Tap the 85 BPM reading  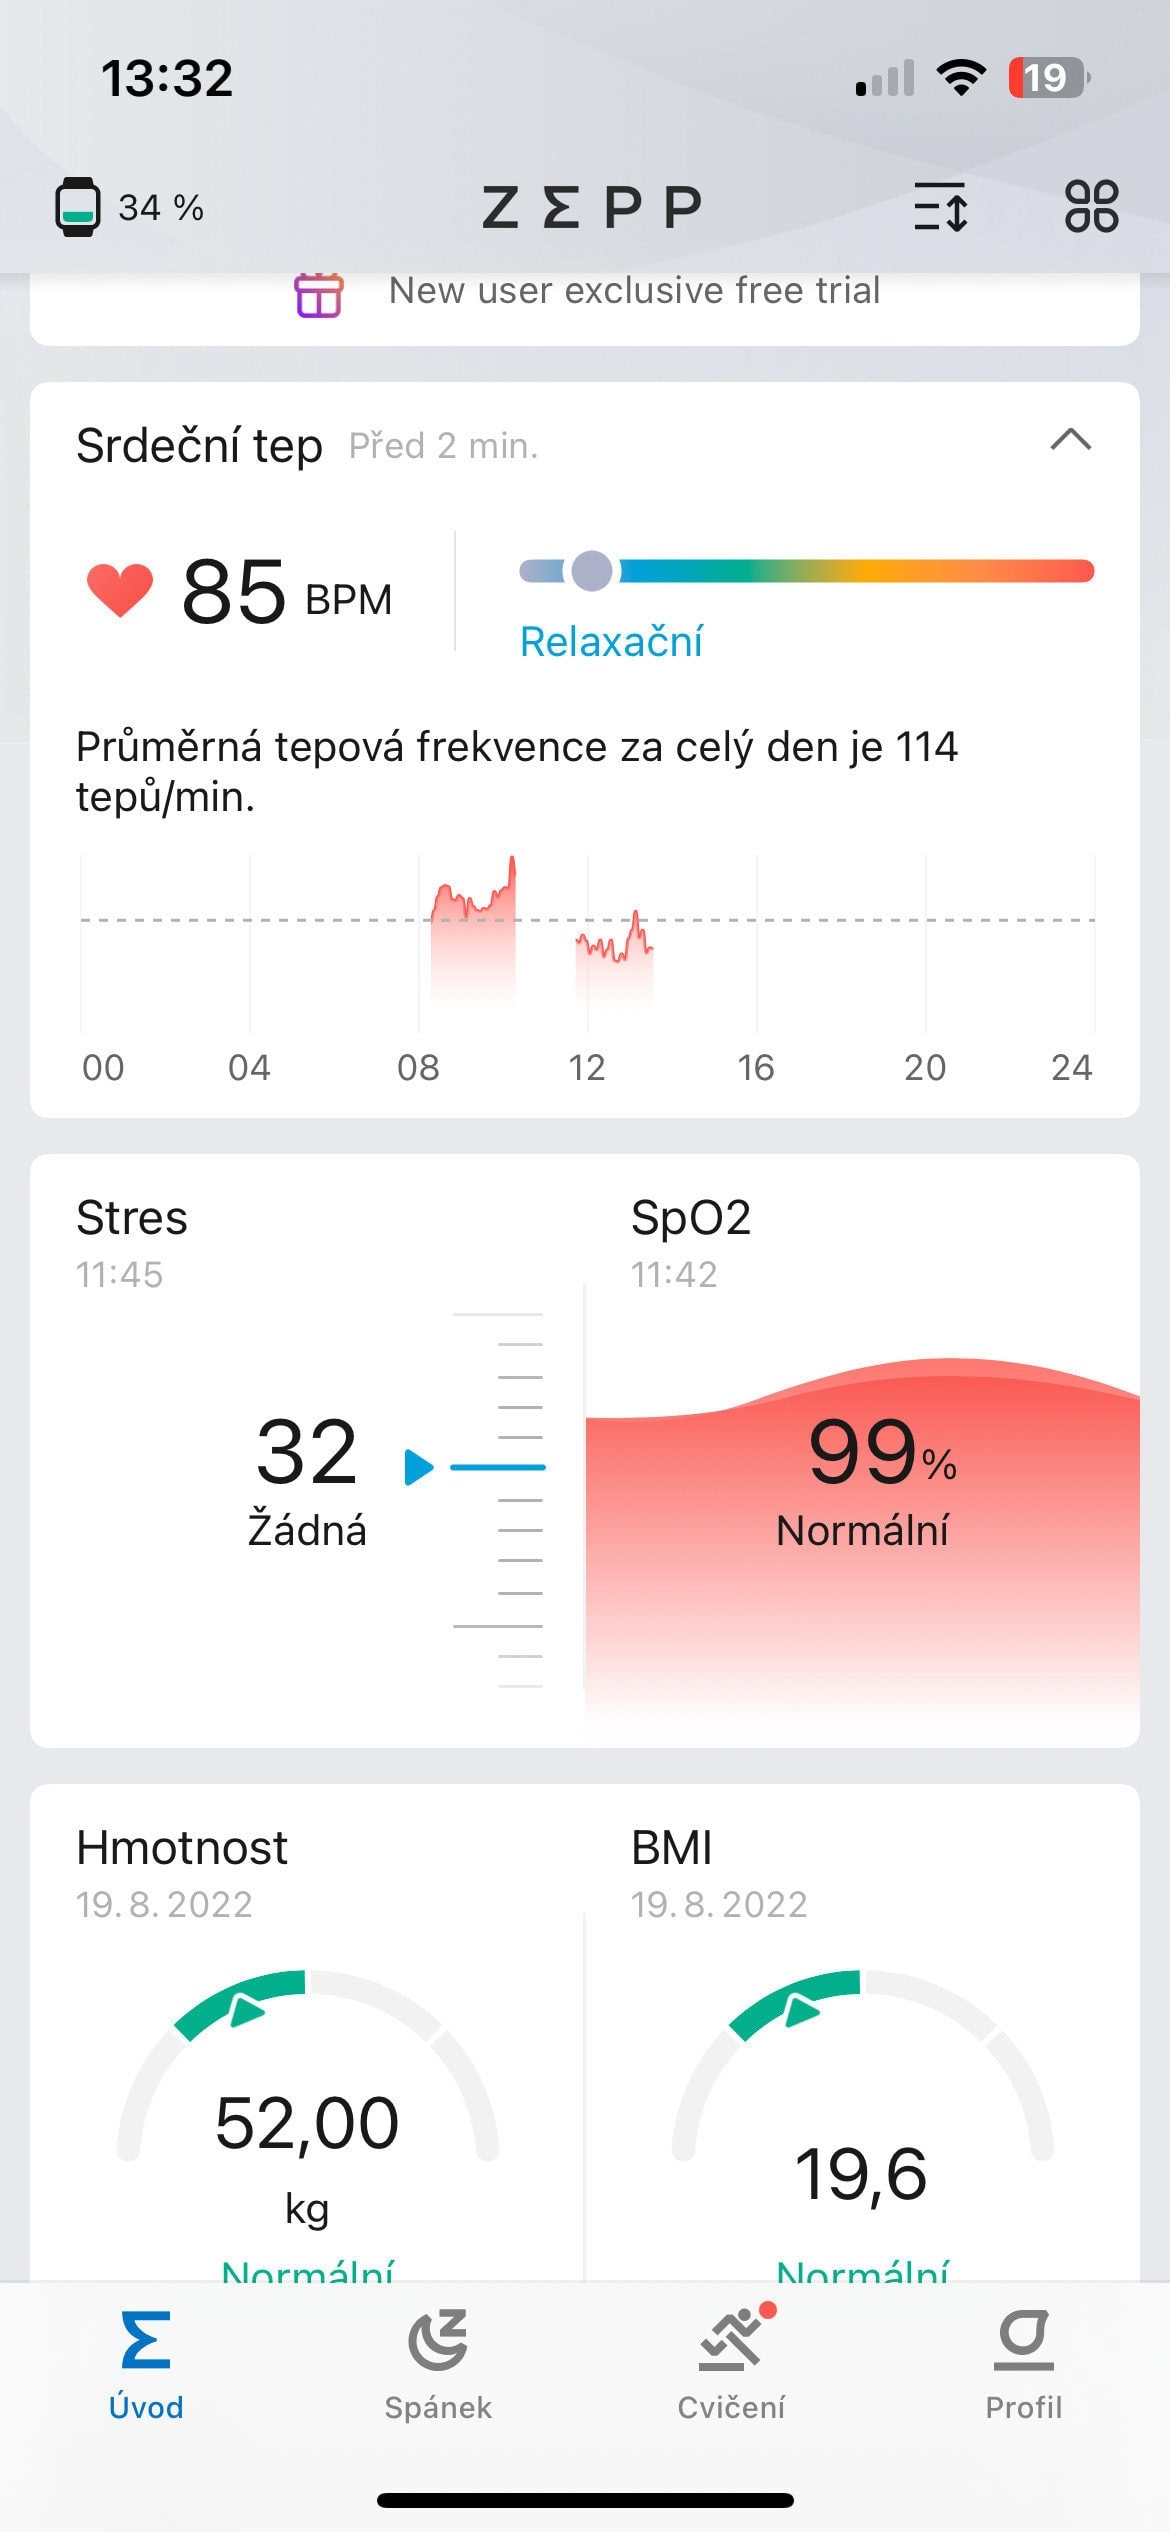click(286, 592)
